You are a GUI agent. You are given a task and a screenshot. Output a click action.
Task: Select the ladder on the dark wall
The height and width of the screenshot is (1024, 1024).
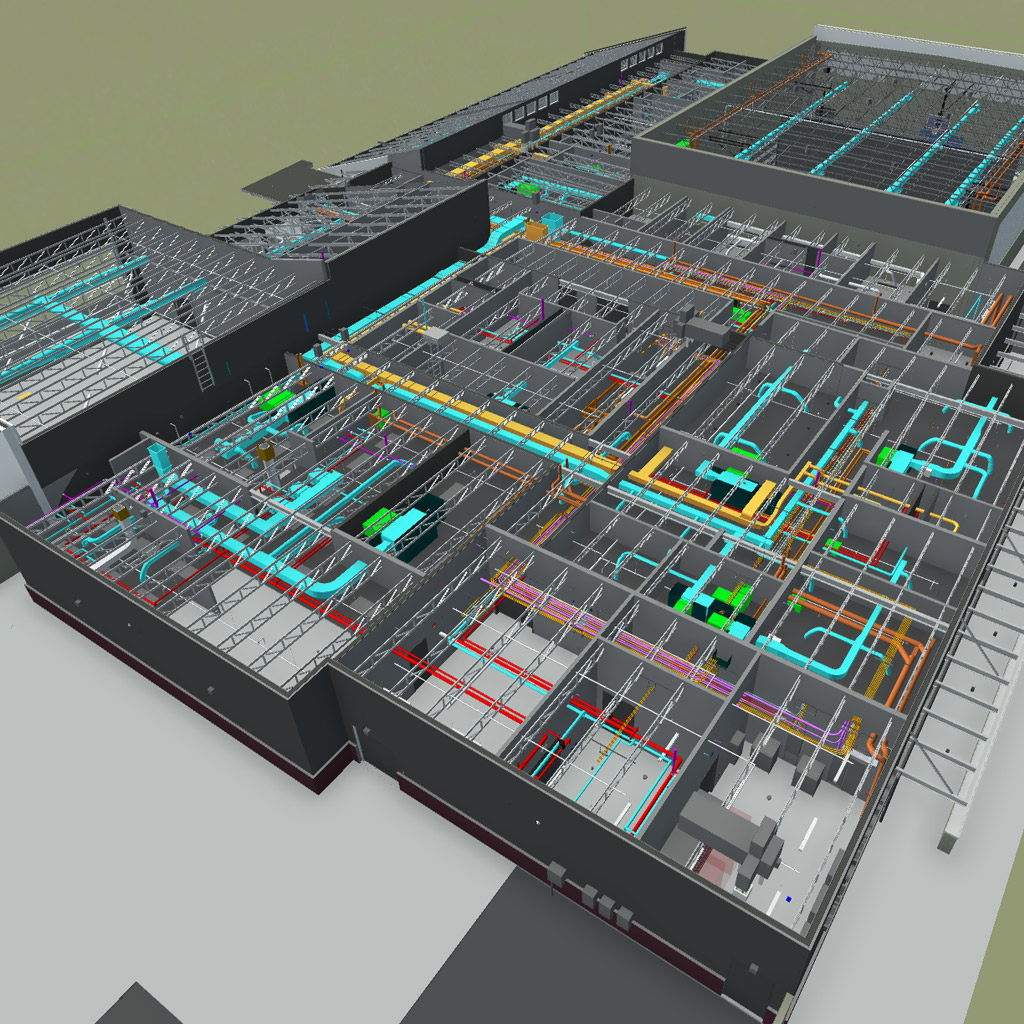(201, 369)
